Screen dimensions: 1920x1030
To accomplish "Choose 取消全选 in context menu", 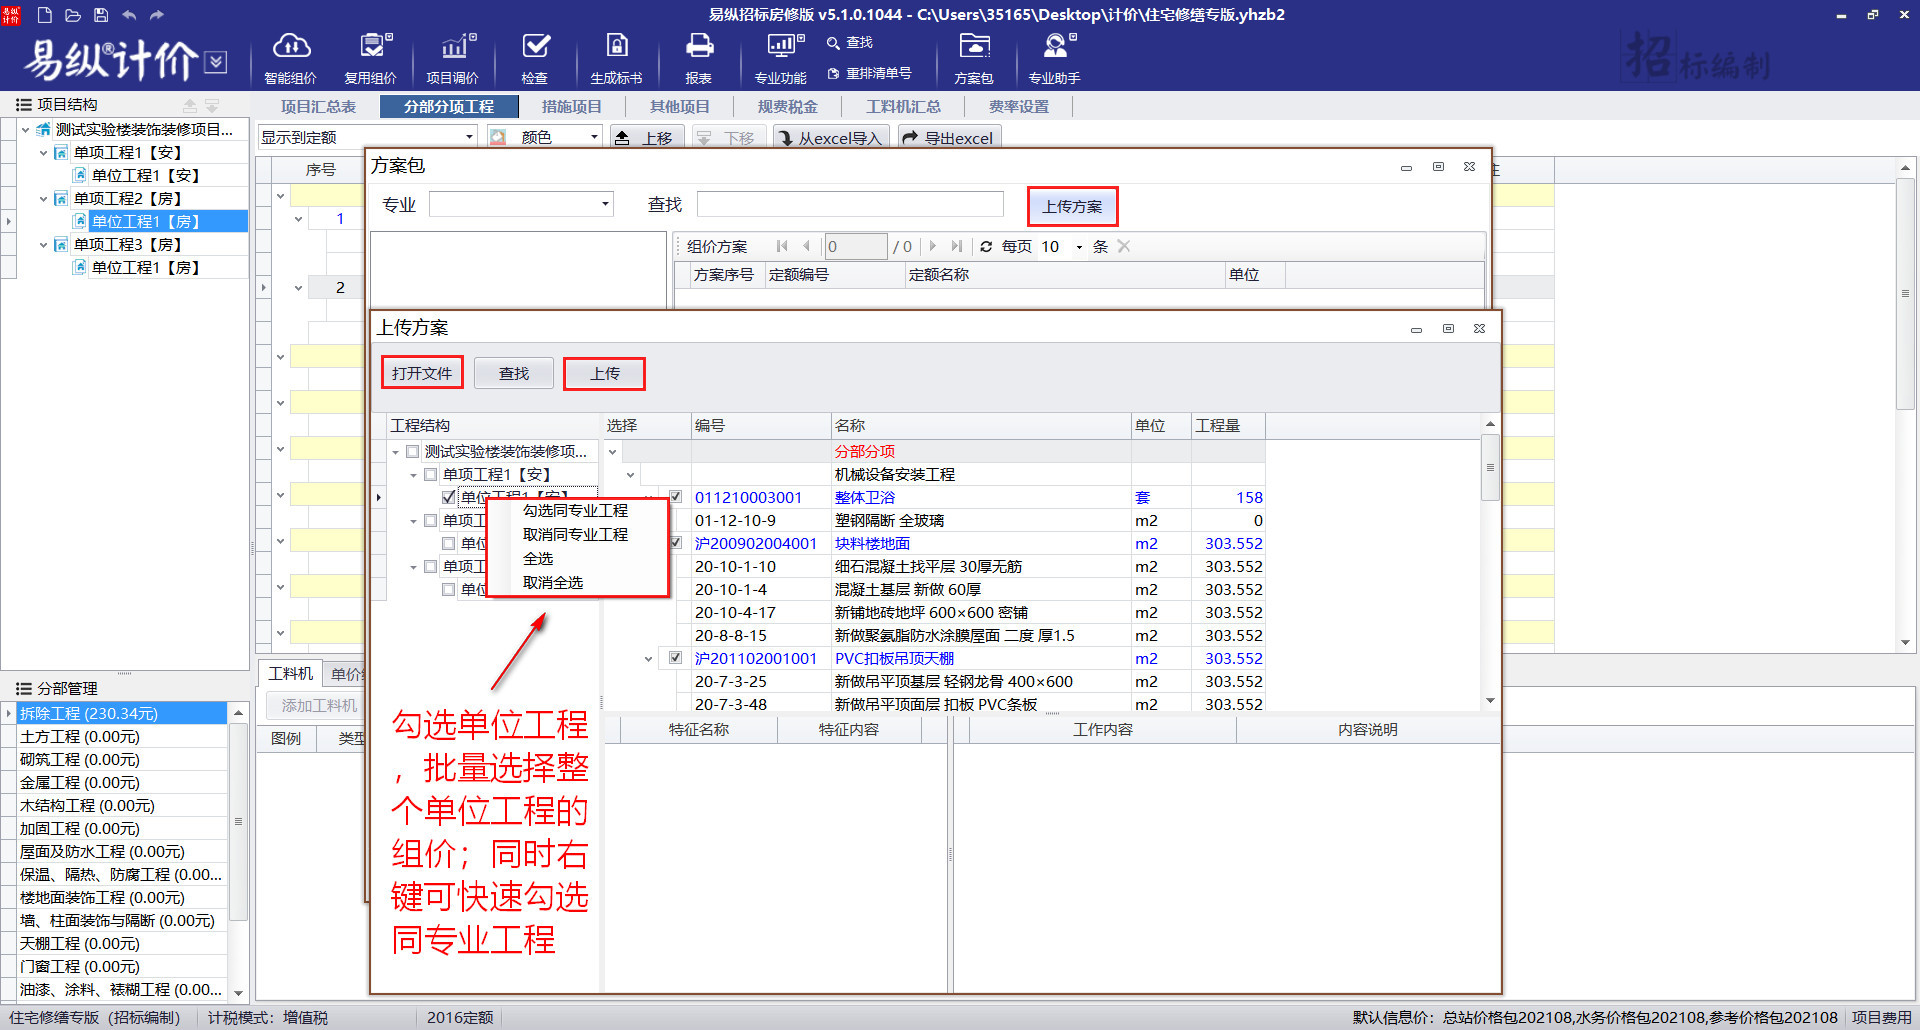I will pos(553,583).
